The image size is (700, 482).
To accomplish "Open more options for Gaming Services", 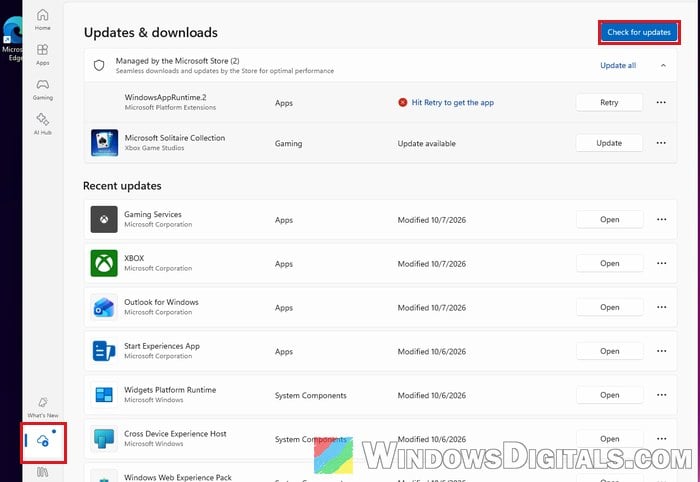I will (662, 219).
